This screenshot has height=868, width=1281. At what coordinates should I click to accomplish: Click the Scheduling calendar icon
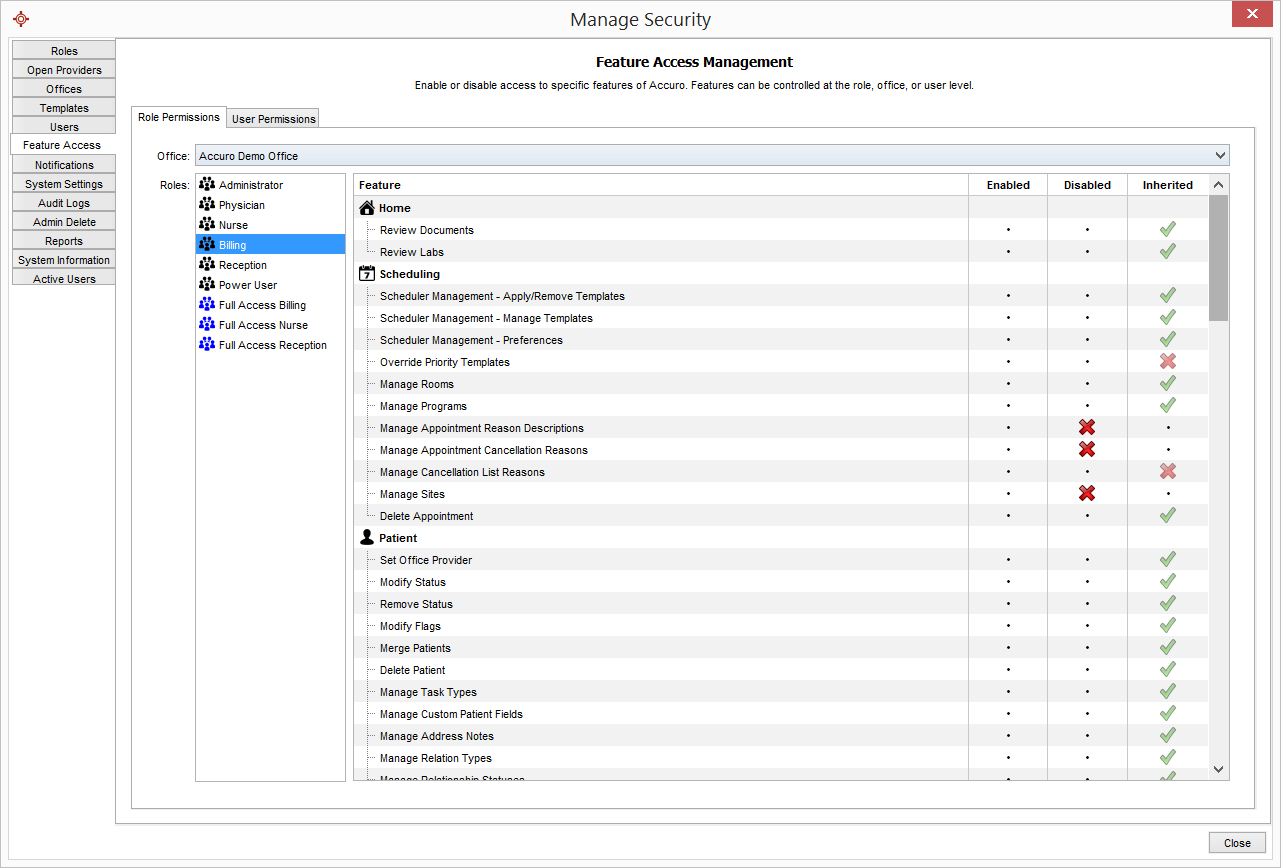365,273
